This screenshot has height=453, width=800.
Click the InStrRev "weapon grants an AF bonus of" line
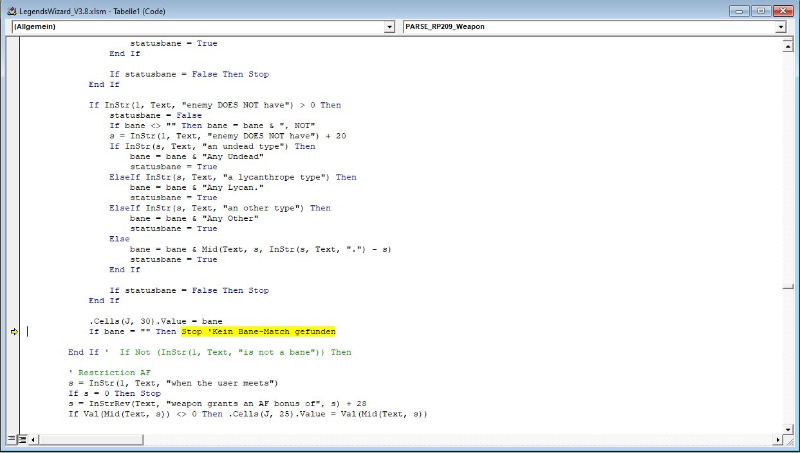[x=217, y=404]
